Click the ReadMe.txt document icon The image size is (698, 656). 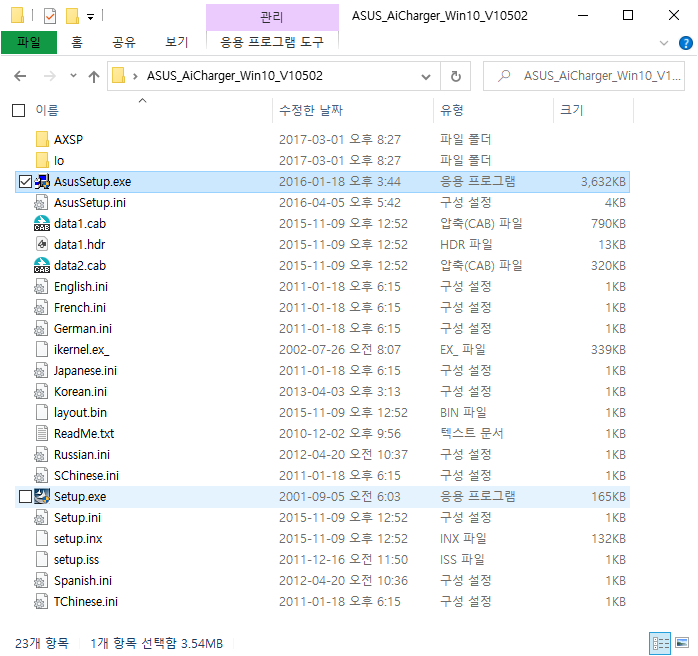click(41, 433)
